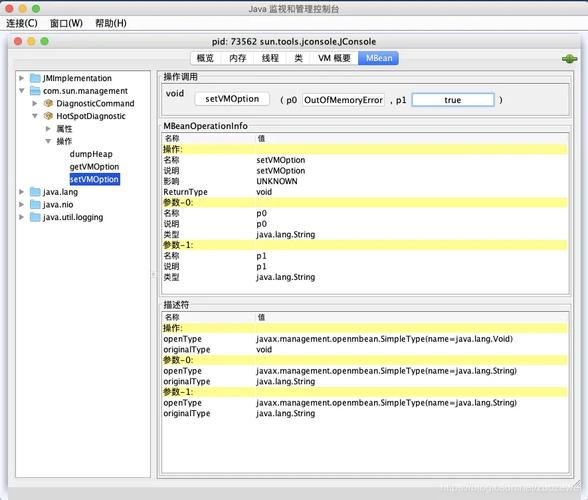This screenshot has height=500, width=588.
Task: Switch to the 内存 tab
Action: coord(237,58)
